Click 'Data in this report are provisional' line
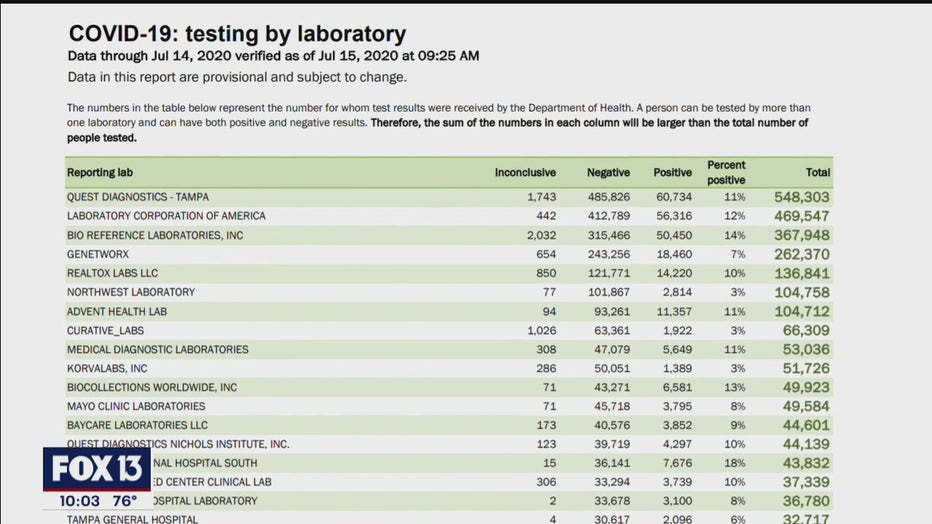This screenshot has height=524, width=932. pos(237,77)
